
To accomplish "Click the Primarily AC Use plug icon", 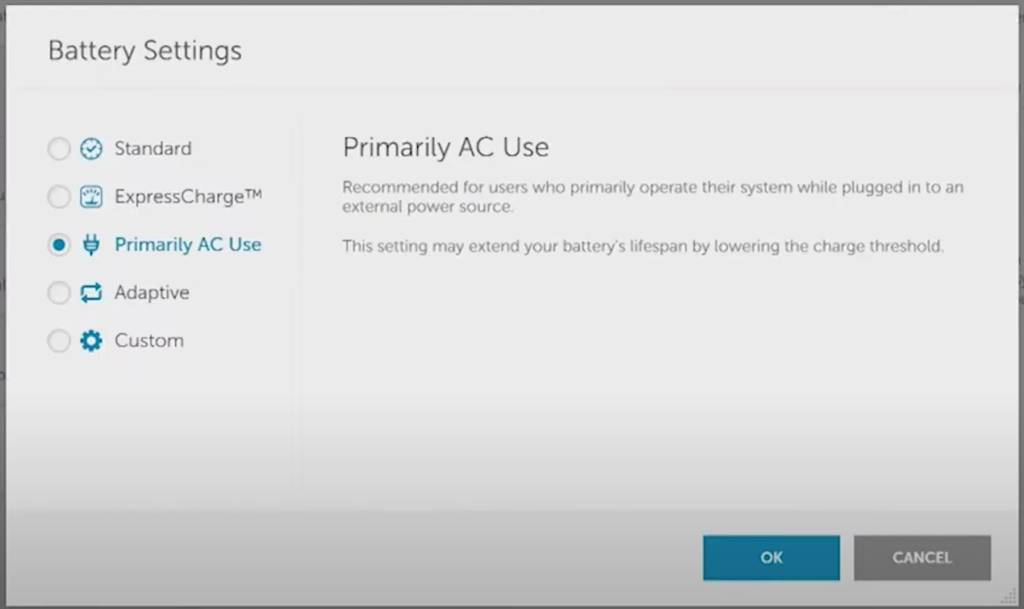I will tap(91, 245).
